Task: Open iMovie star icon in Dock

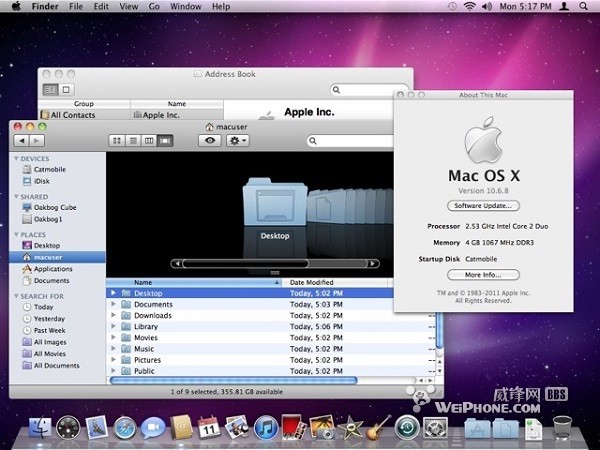Action: [350, 427]
